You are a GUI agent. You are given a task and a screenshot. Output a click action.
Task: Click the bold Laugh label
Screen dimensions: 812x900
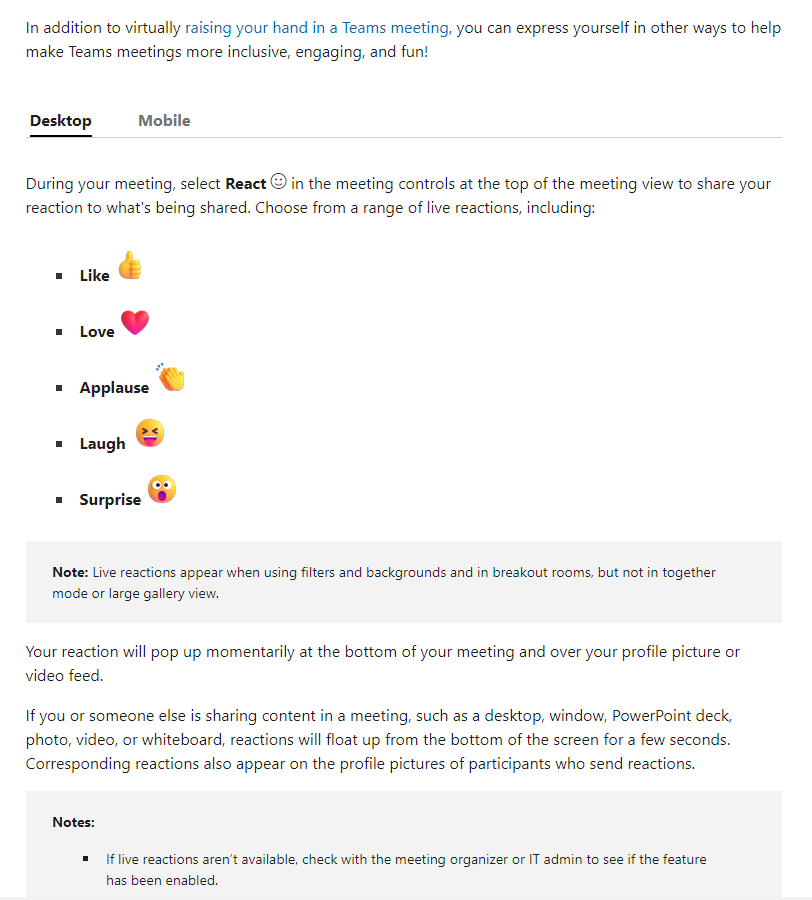102,444
